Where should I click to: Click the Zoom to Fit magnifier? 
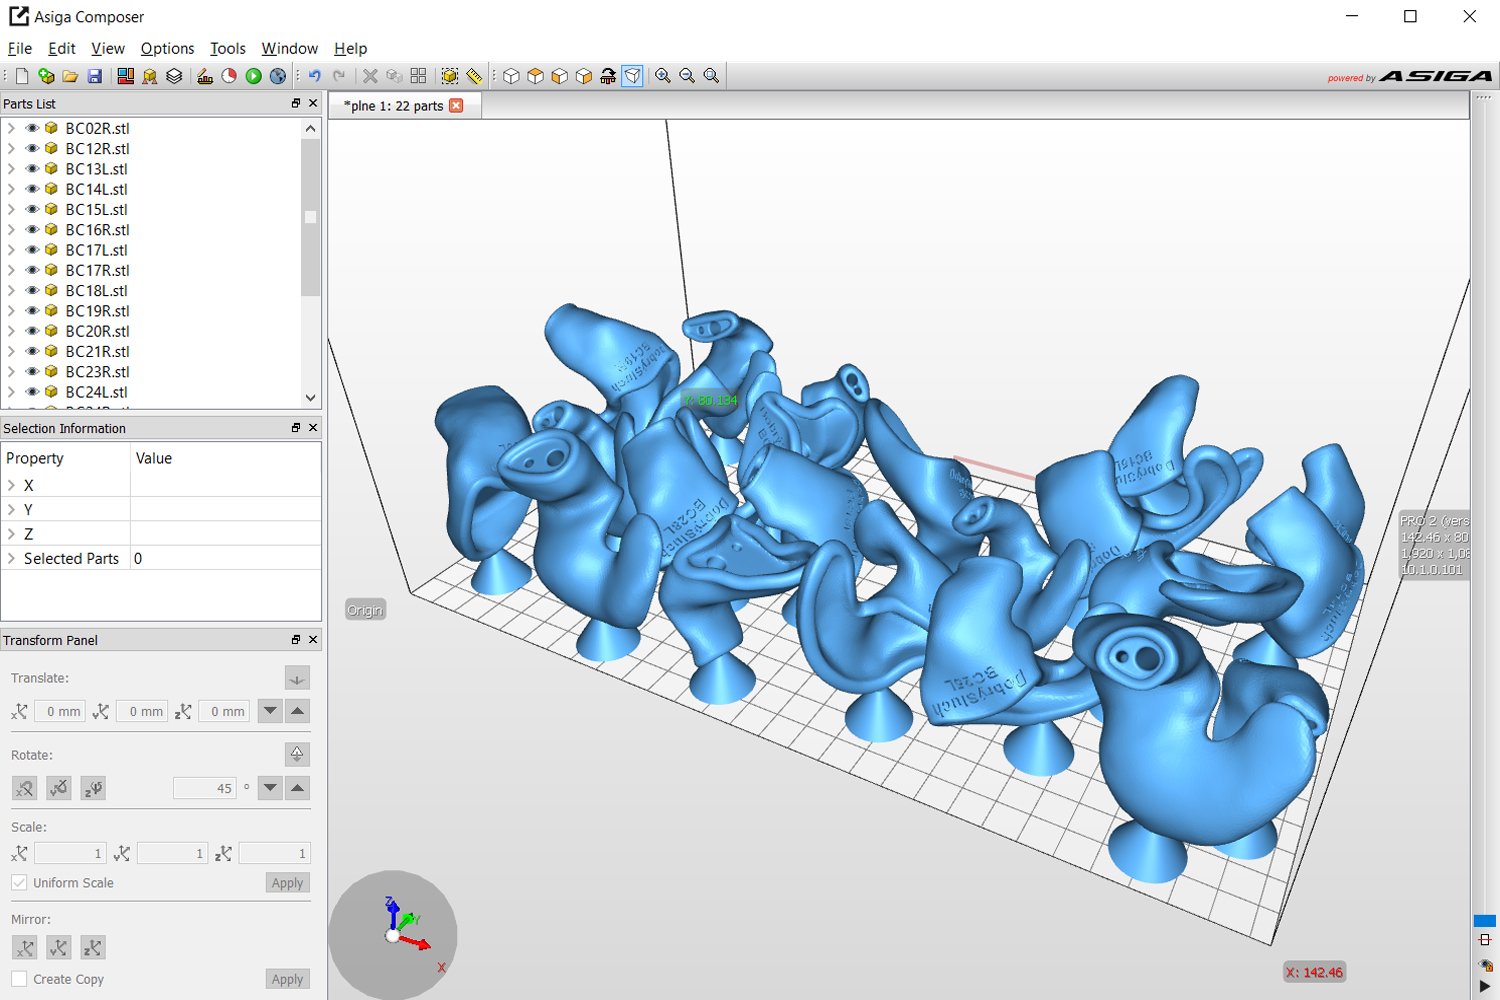pyautogui.click(x=711, y=76)
